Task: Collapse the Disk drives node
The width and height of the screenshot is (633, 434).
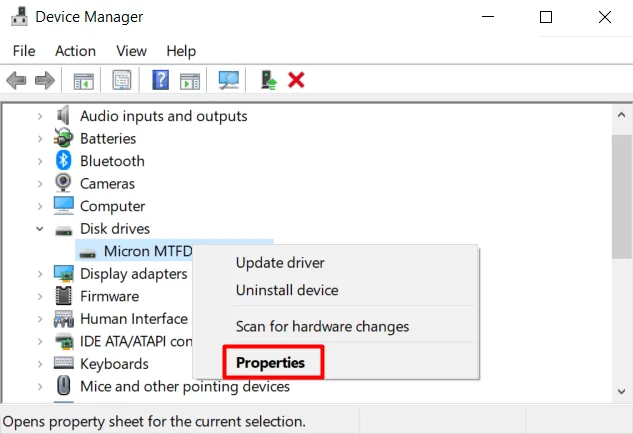Action: point(40,229)
